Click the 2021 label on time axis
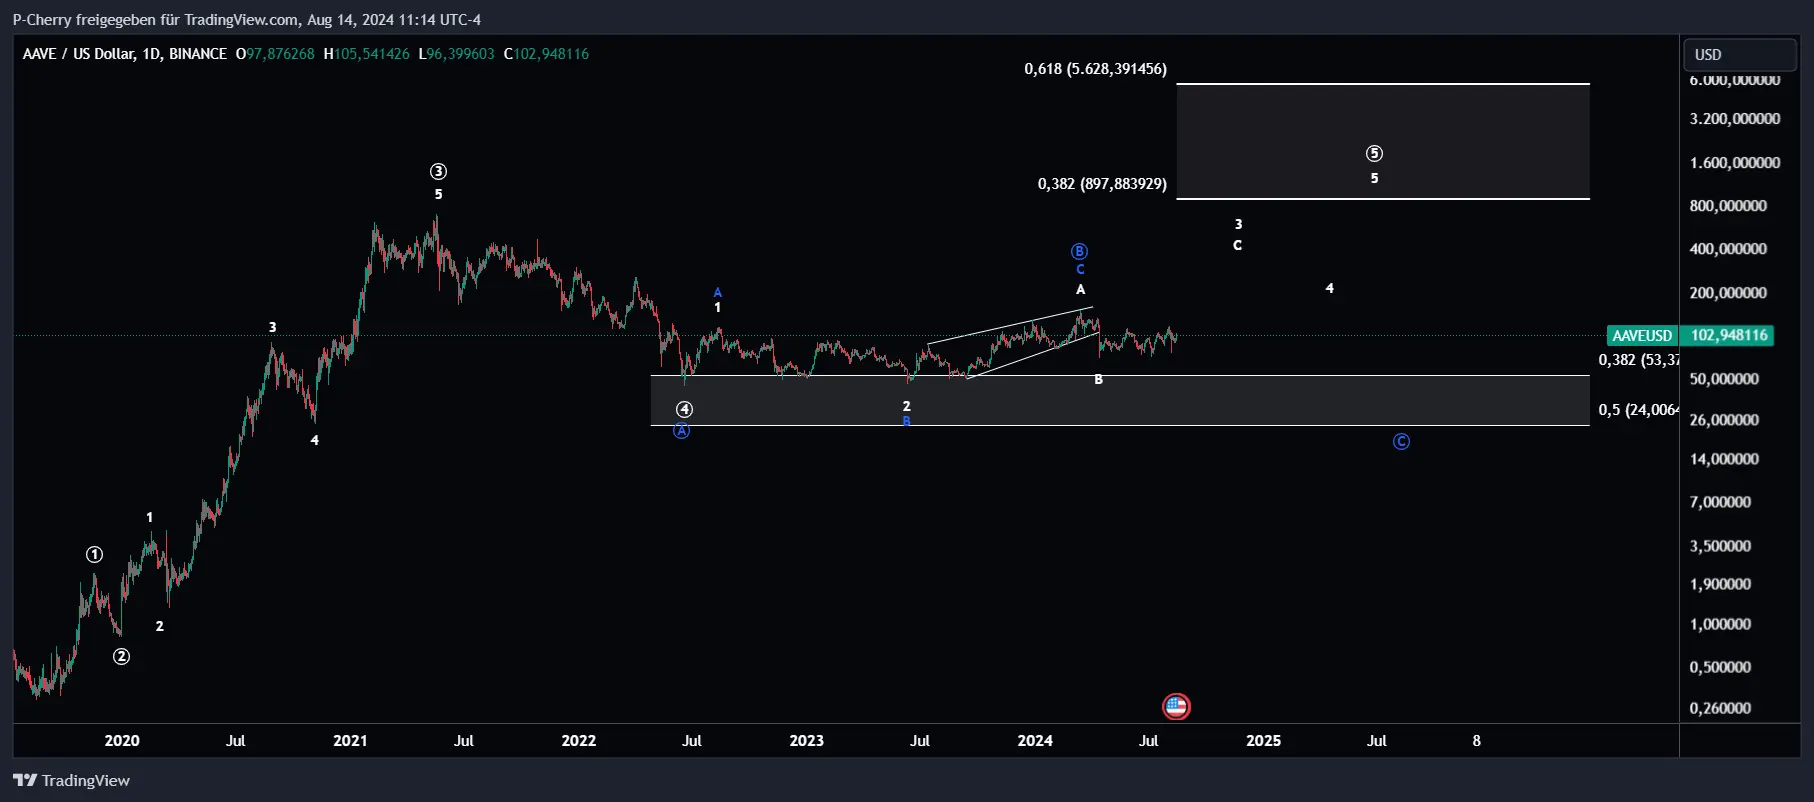1814x802 pixels. (x=350, y=741)
